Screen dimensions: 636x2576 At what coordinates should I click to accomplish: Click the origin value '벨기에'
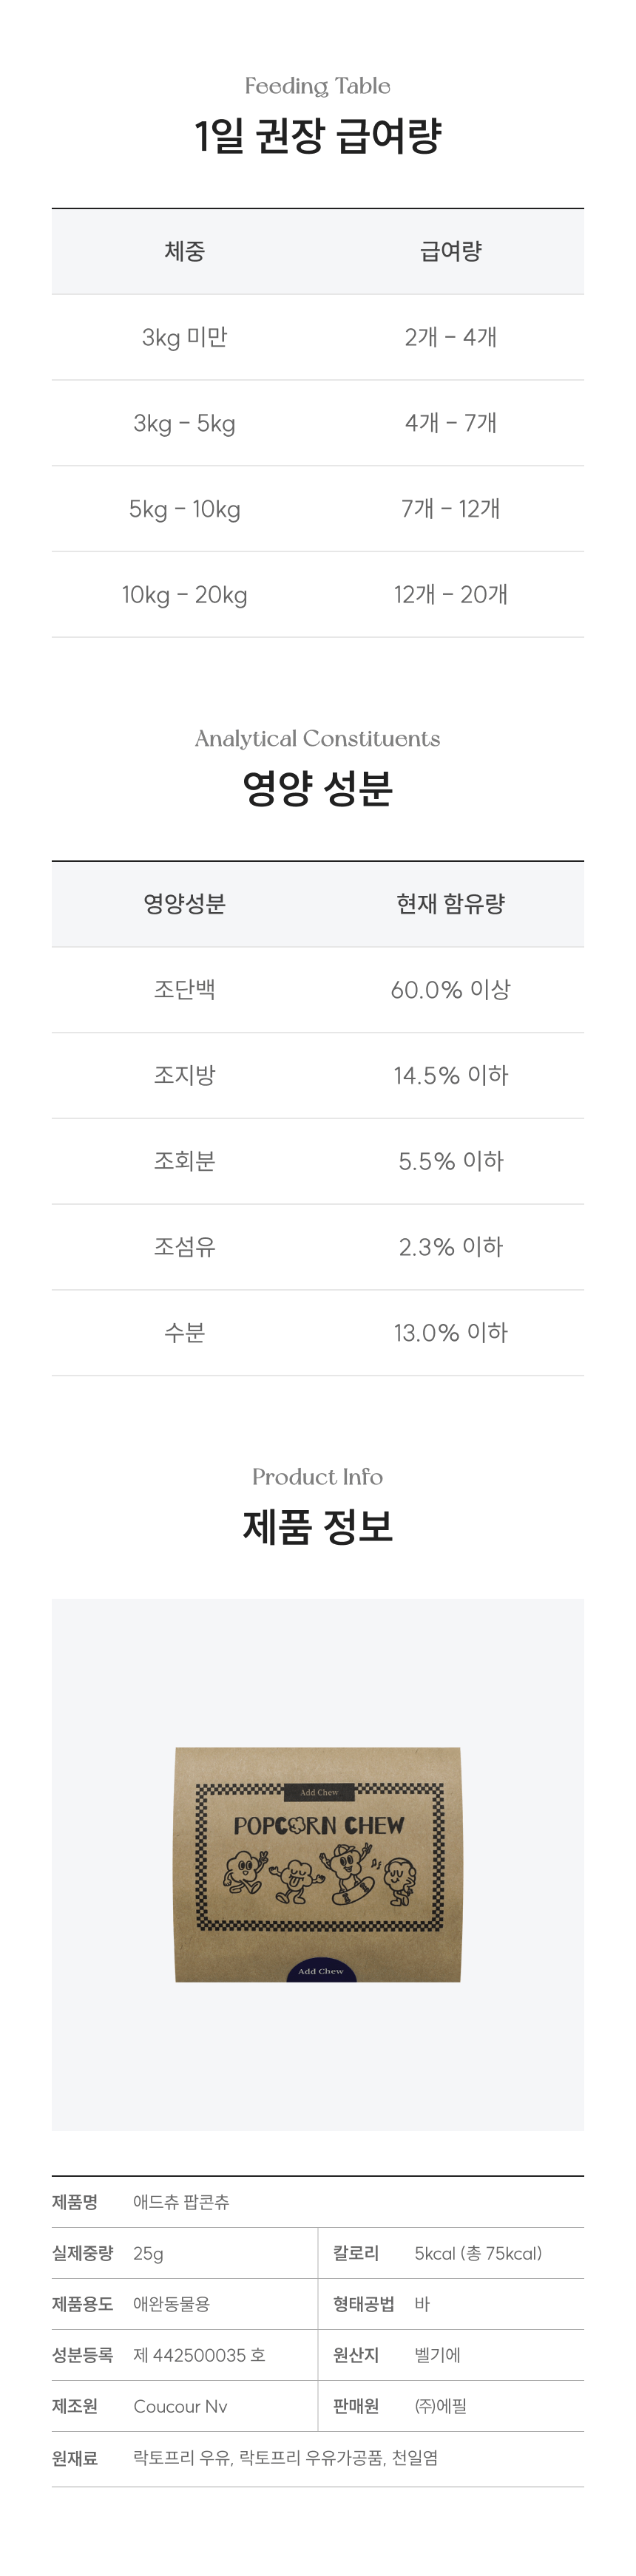(438, 2355)
